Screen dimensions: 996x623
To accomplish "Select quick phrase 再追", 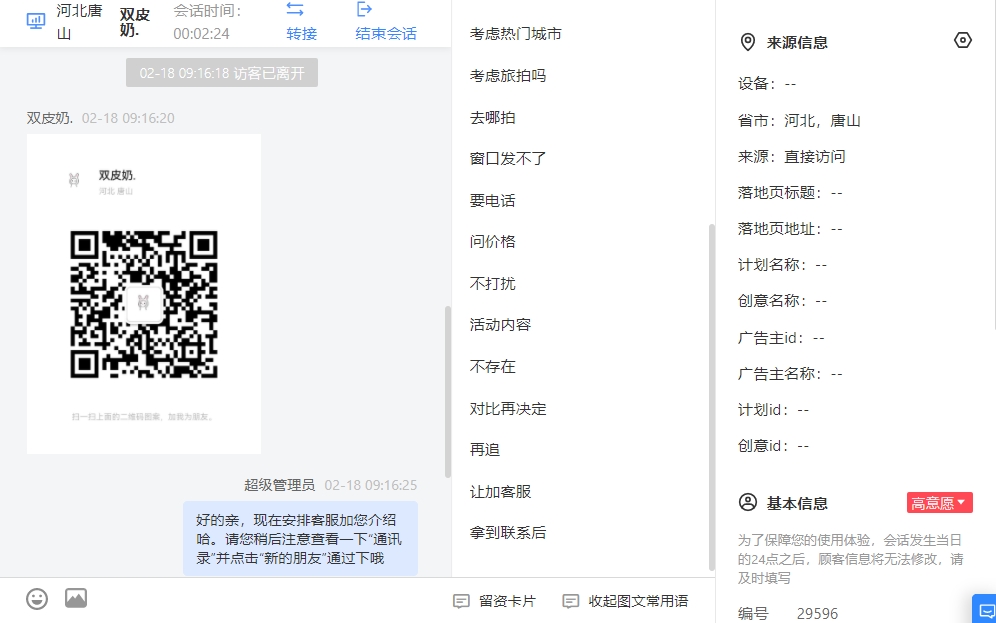I will (485, 450).
